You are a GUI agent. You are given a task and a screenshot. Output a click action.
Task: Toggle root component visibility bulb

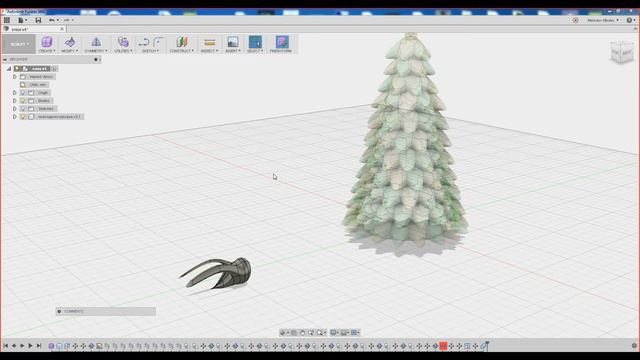point(17,69)
